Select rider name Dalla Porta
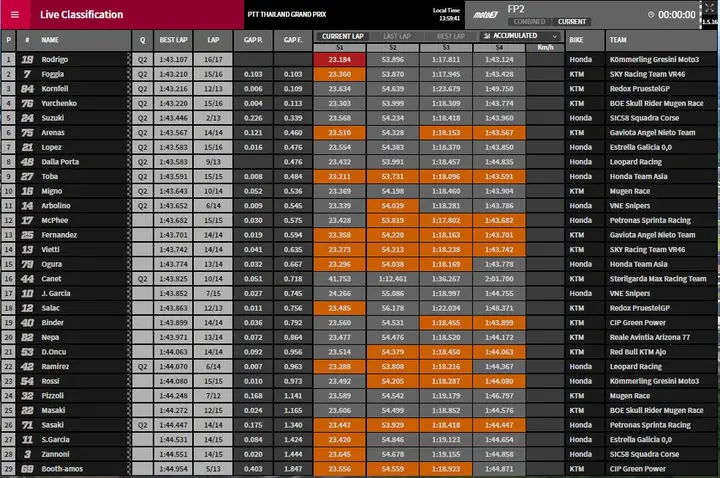This screenshot has height=478, width=720. point(60,162)
